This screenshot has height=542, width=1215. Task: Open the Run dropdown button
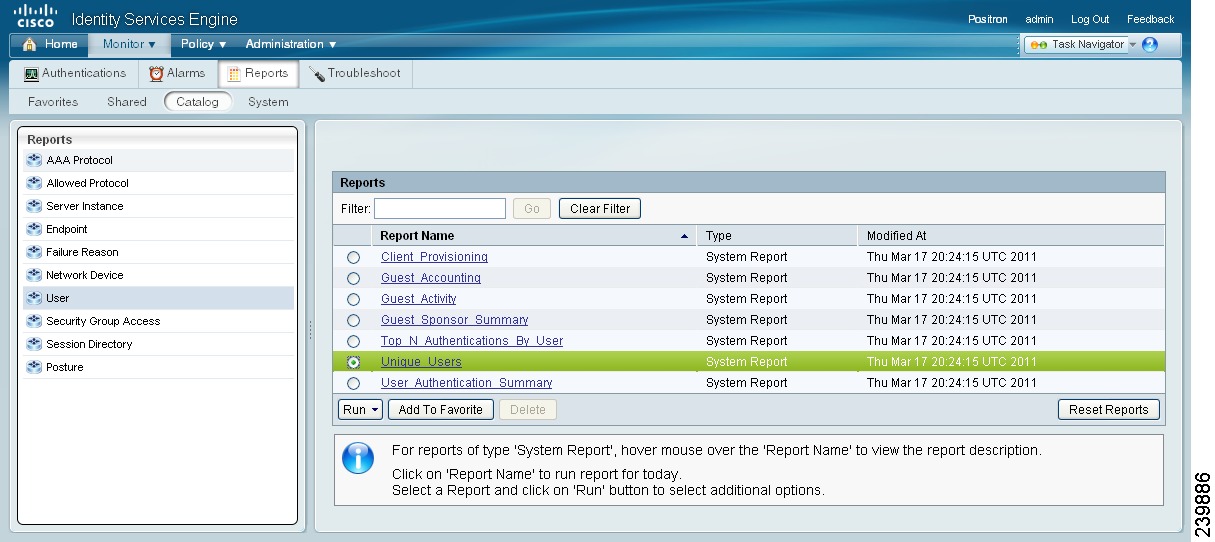click(360, 410)
